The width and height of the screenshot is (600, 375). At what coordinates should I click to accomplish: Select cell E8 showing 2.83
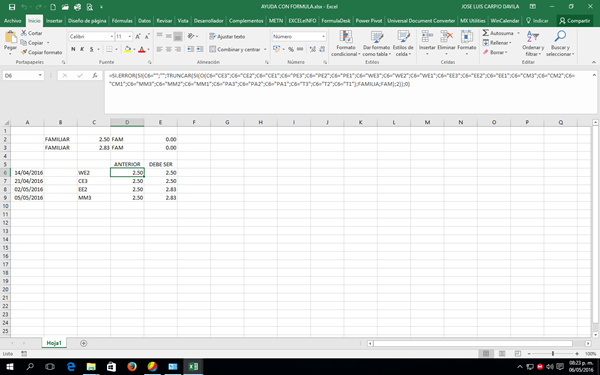tap(161, 189)
